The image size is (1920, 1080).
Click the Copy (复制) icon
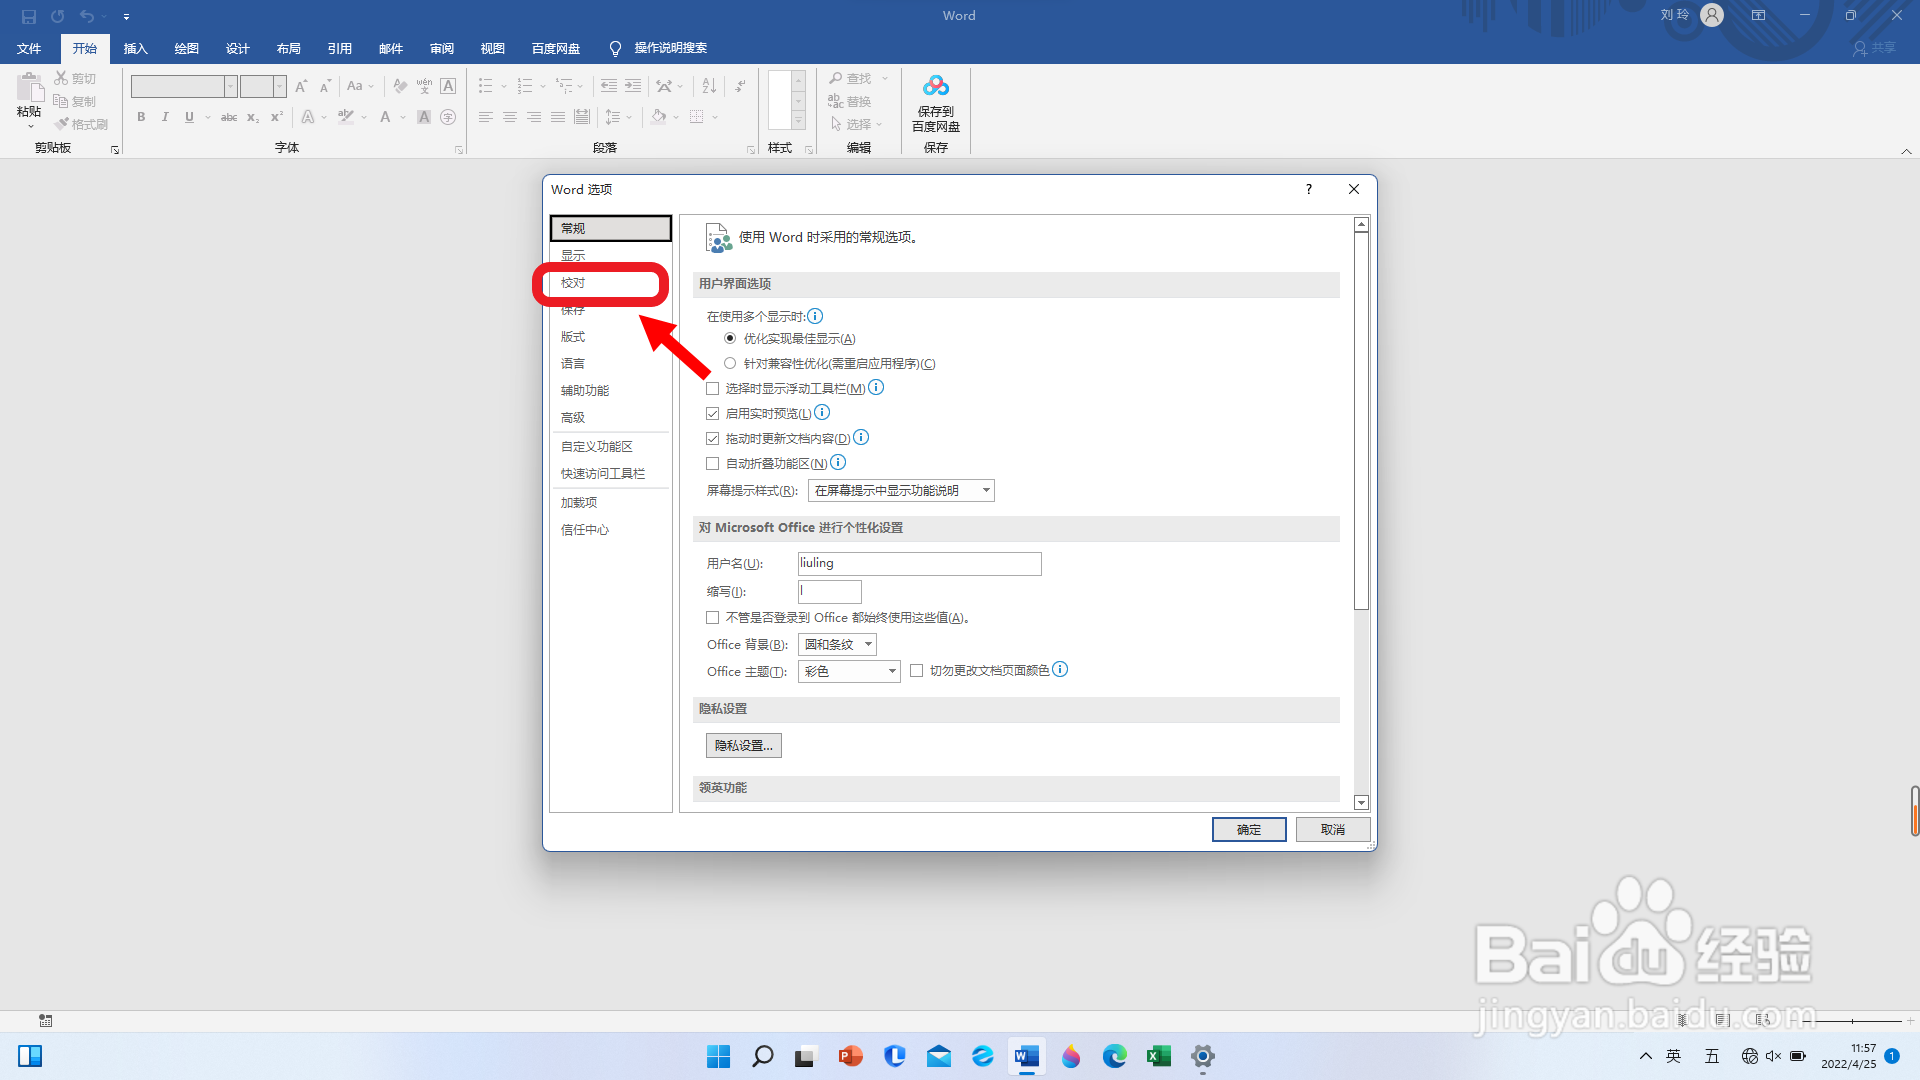[61, 101]
